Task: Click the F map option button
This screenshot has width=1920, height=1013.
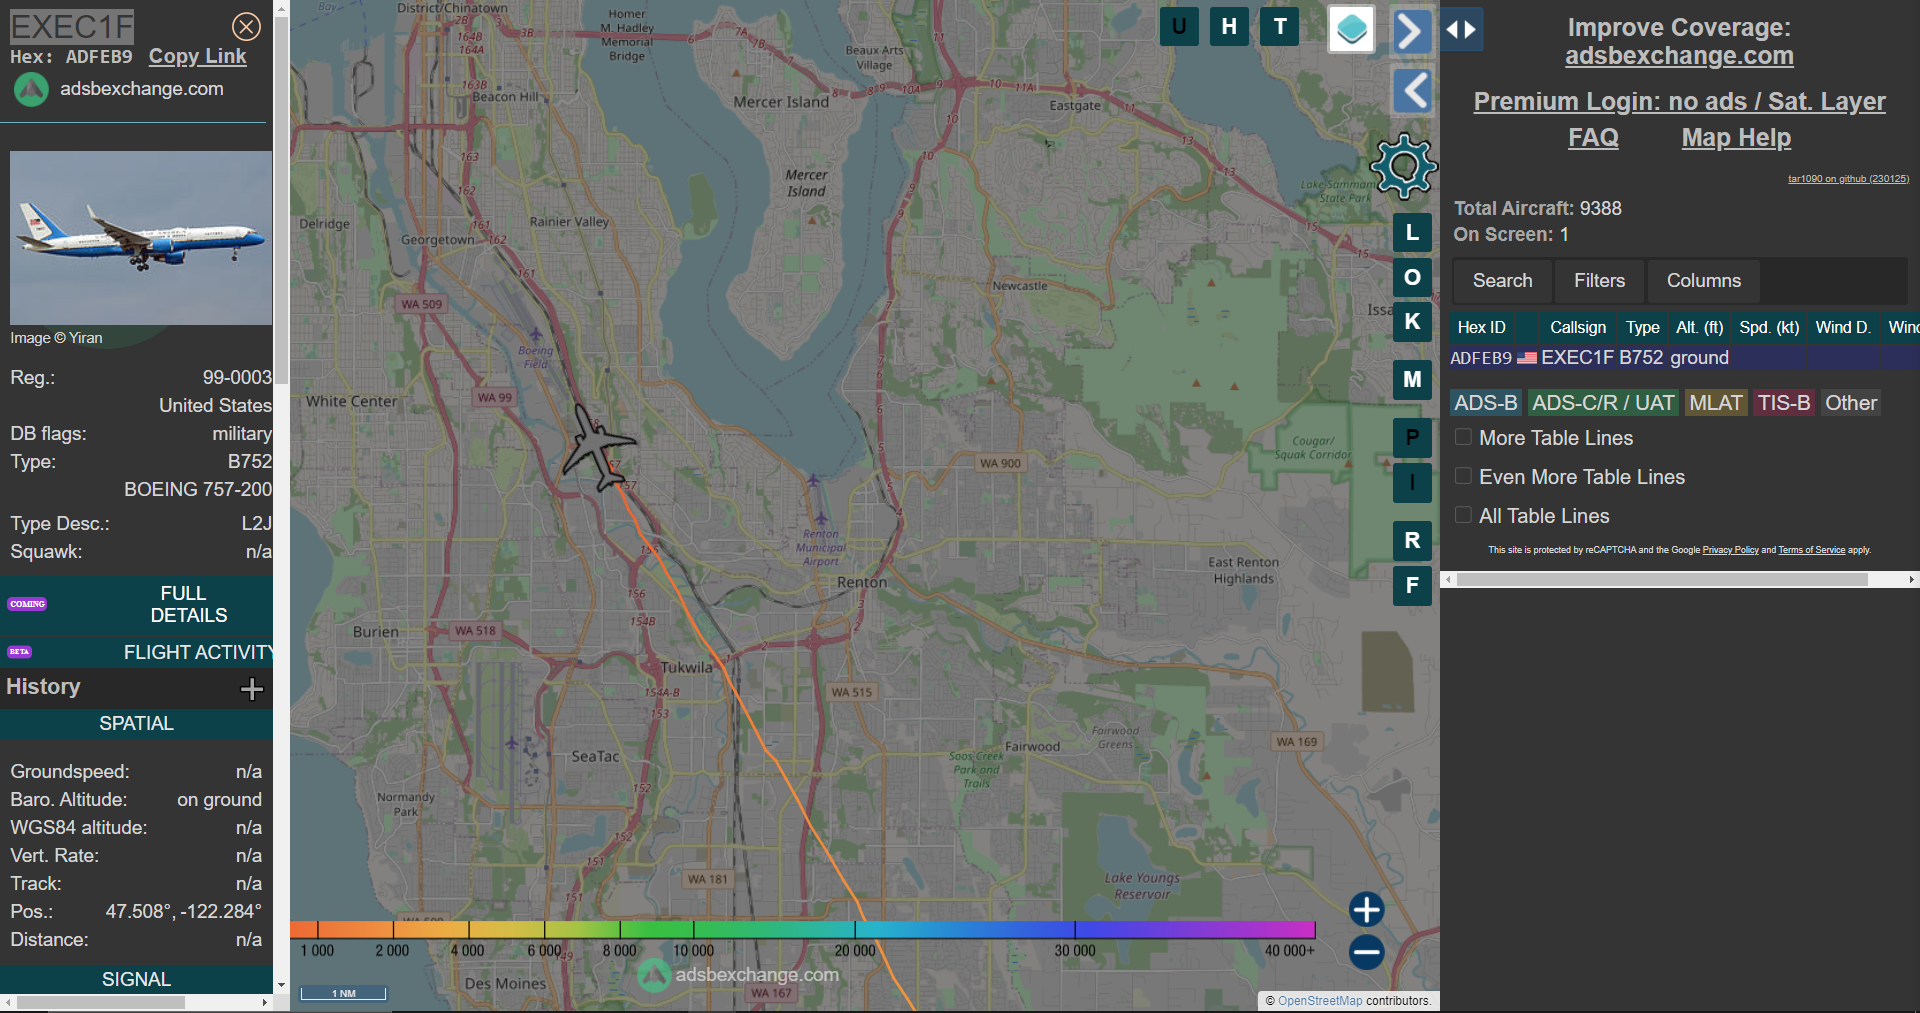Action: pyautogui.click(x=1412, y=586)
